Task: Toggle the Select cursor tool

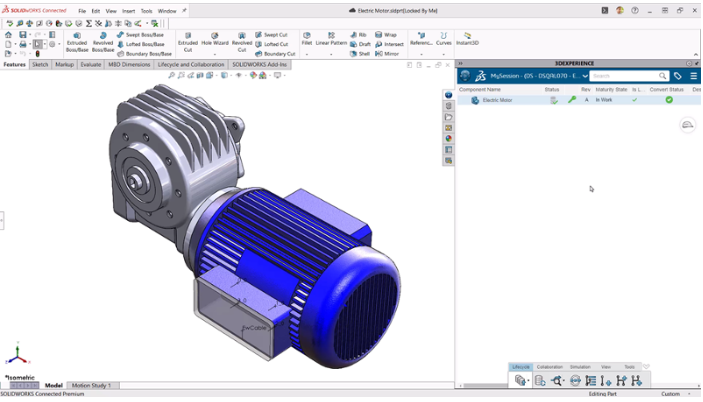Action: coord(38,44)
